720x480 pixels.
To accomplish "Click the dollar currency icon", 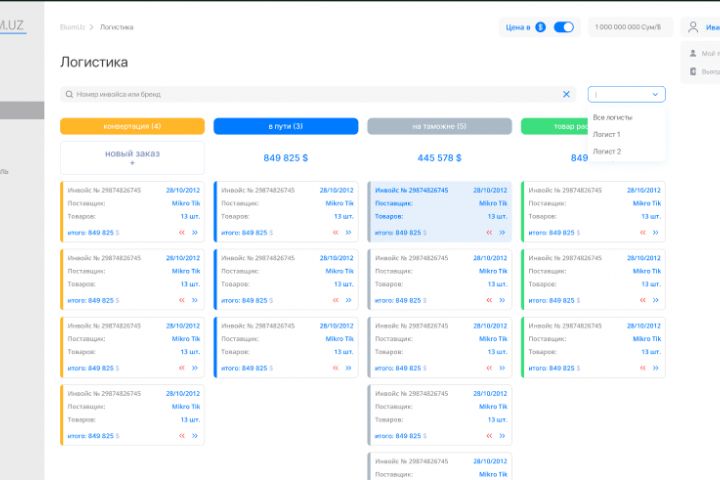I will pos(540,27).
